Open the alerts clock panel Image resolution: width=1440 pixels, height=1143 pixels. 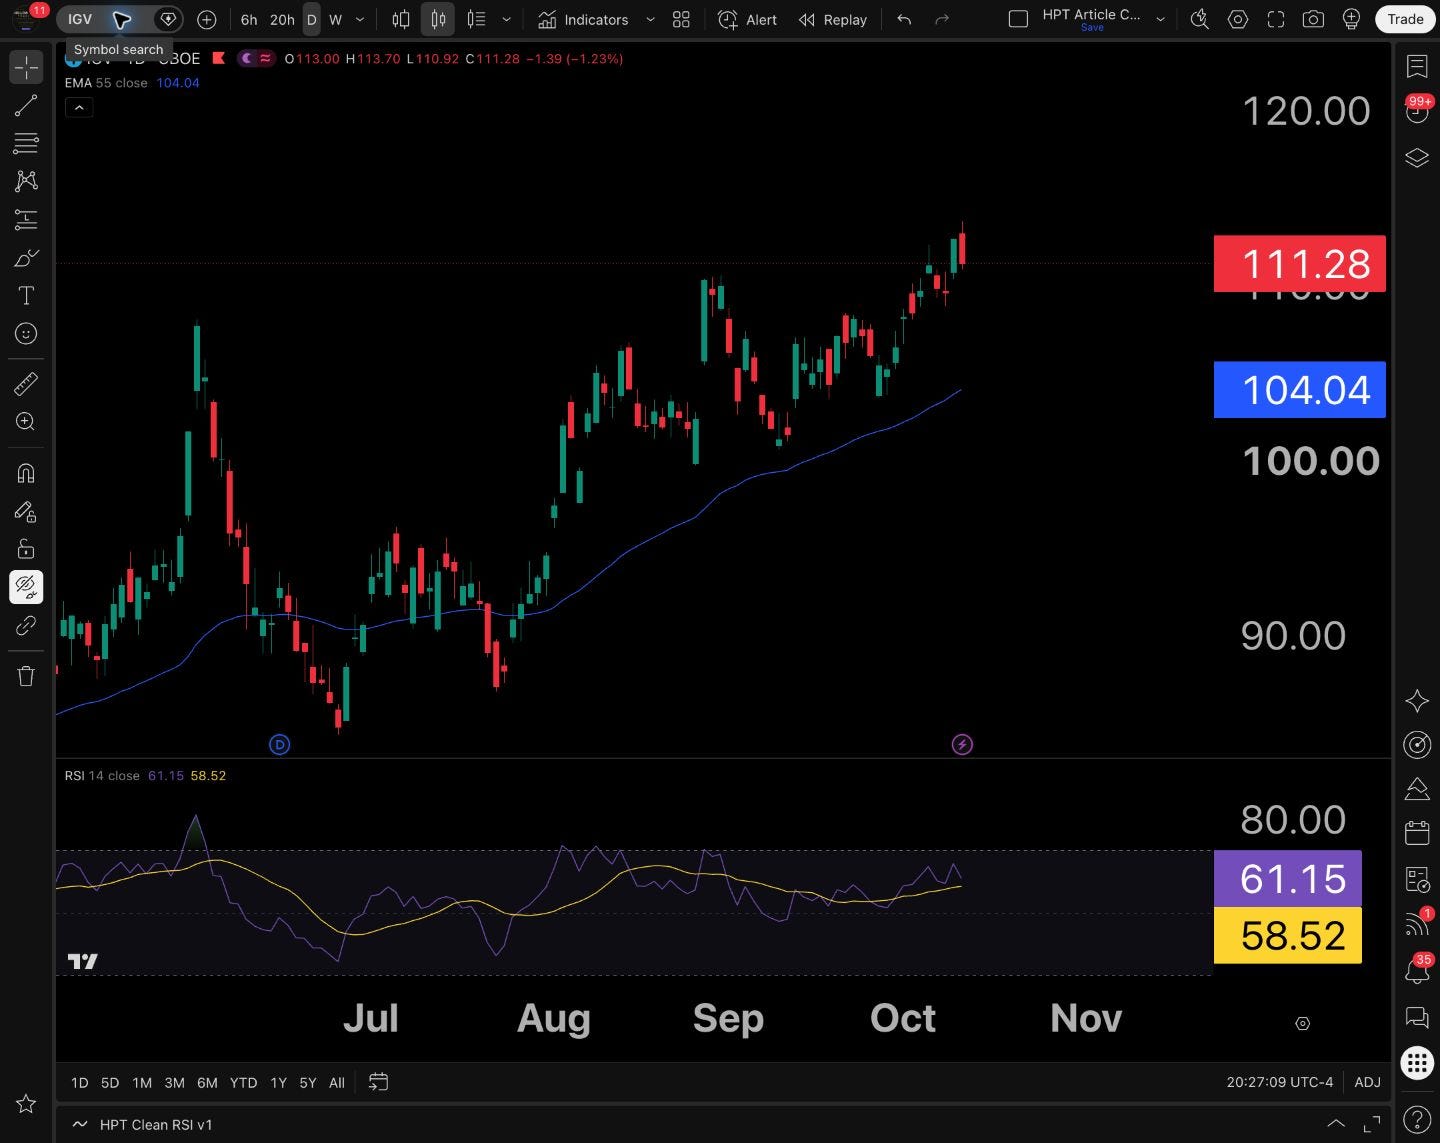(x=1417, y=112)
